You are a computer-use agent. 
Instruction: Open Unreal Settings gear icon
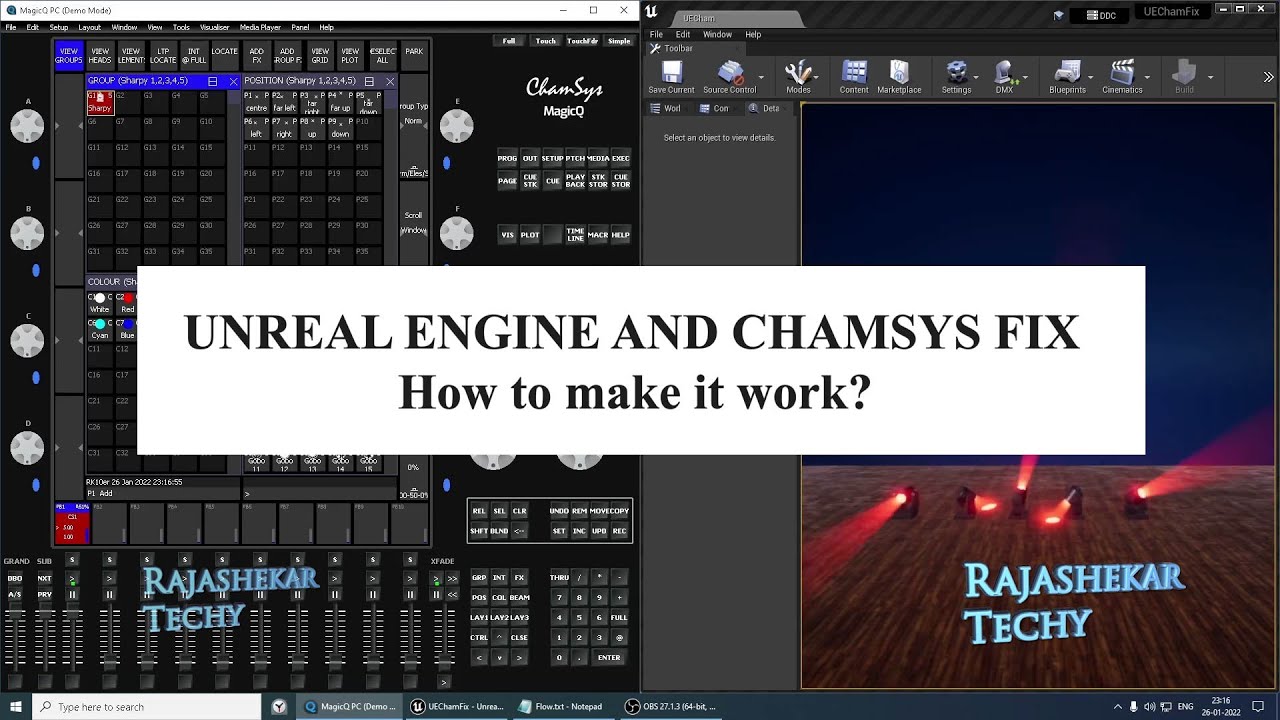coord(956,76)
